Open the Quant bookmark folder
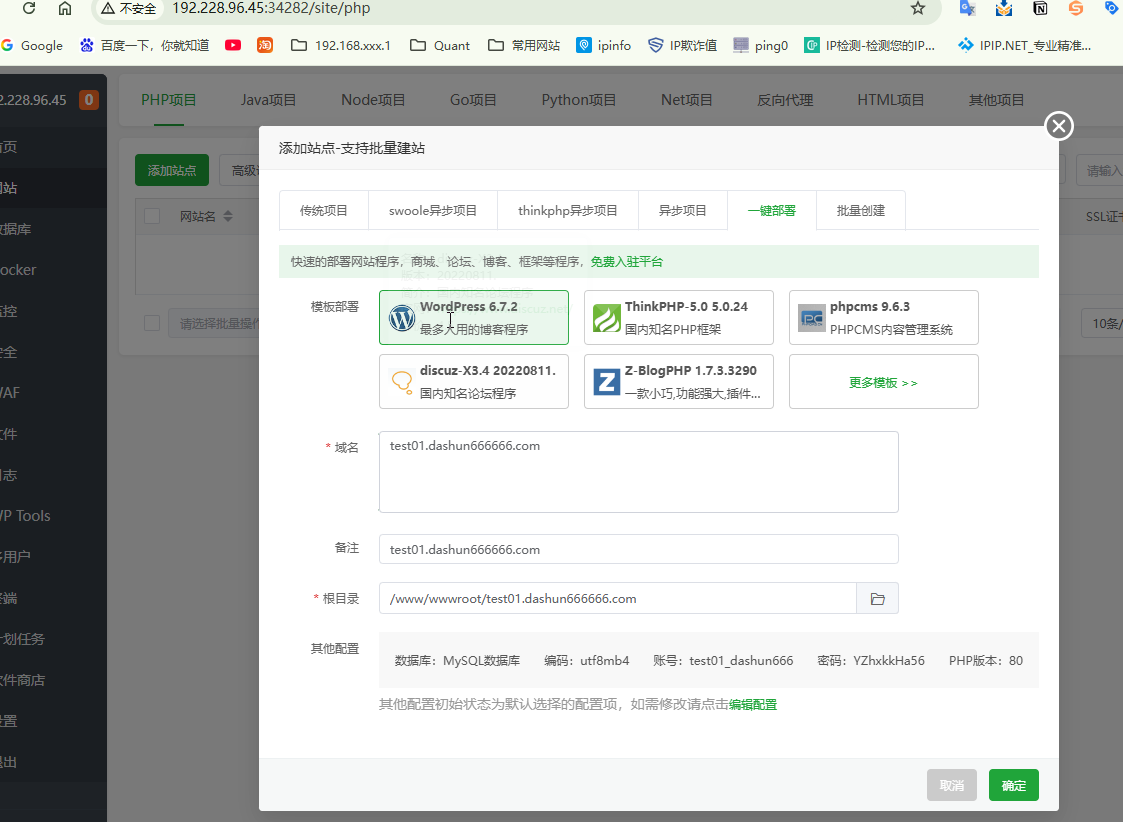The width and height of the screenshot is (1123, 822). (440, 45)
